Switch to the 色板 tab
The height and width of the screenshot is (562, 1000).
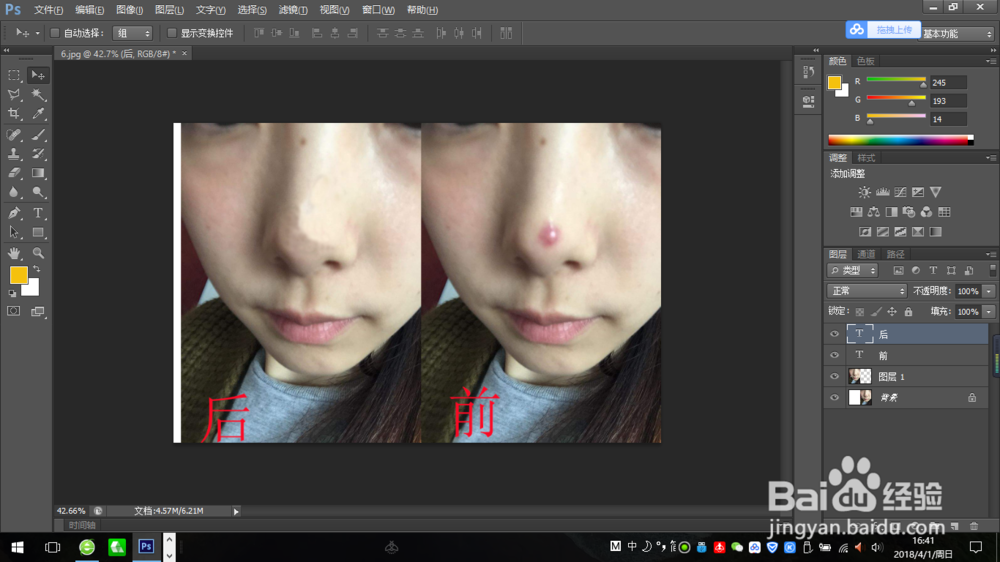point(865,61)
